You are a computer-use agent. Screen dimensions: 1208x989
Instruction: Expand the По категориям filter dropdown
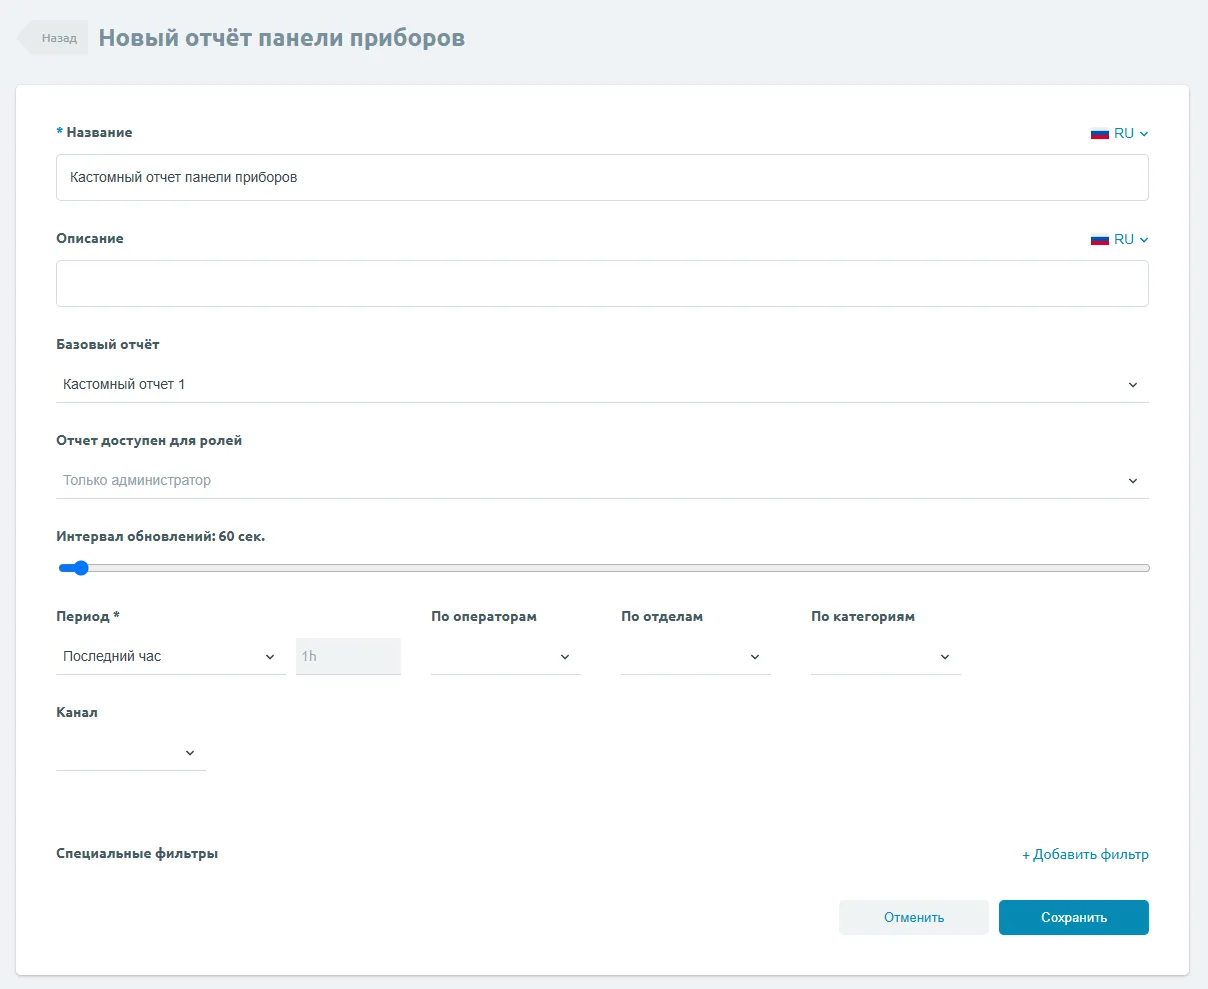[x=885, y=657]
